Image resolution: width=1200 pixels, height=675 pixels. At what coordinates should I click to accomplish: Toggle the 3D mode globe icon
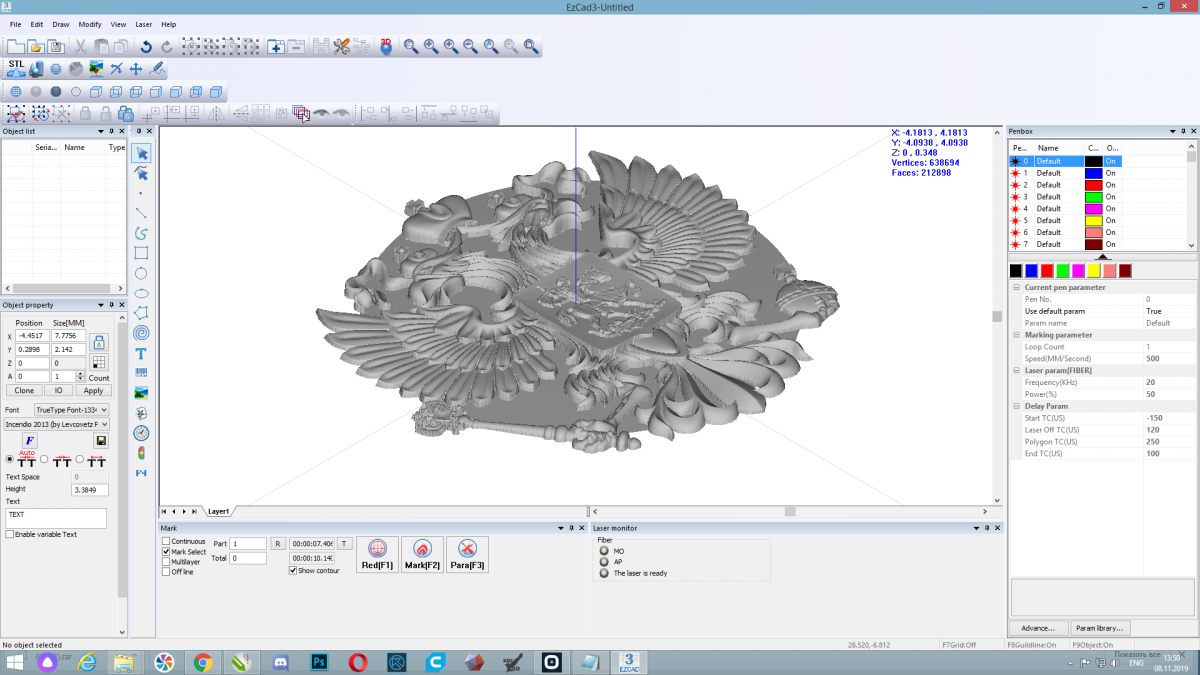[x=386, y=46]
